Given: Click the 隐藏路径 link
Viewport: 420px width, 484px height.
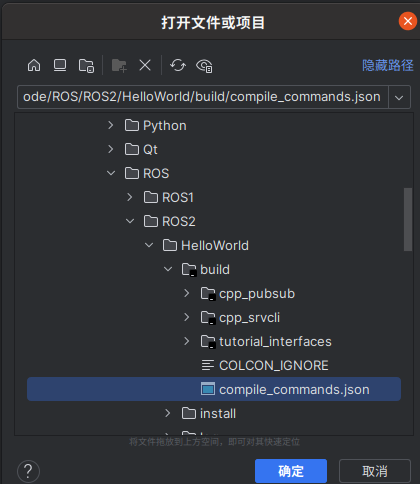Looking at the screenshot, I should pos(388,65).
